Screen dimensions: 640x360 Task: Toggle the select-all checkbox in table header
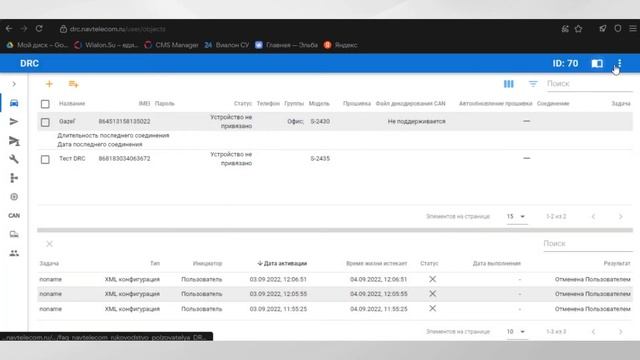(45, 104)
